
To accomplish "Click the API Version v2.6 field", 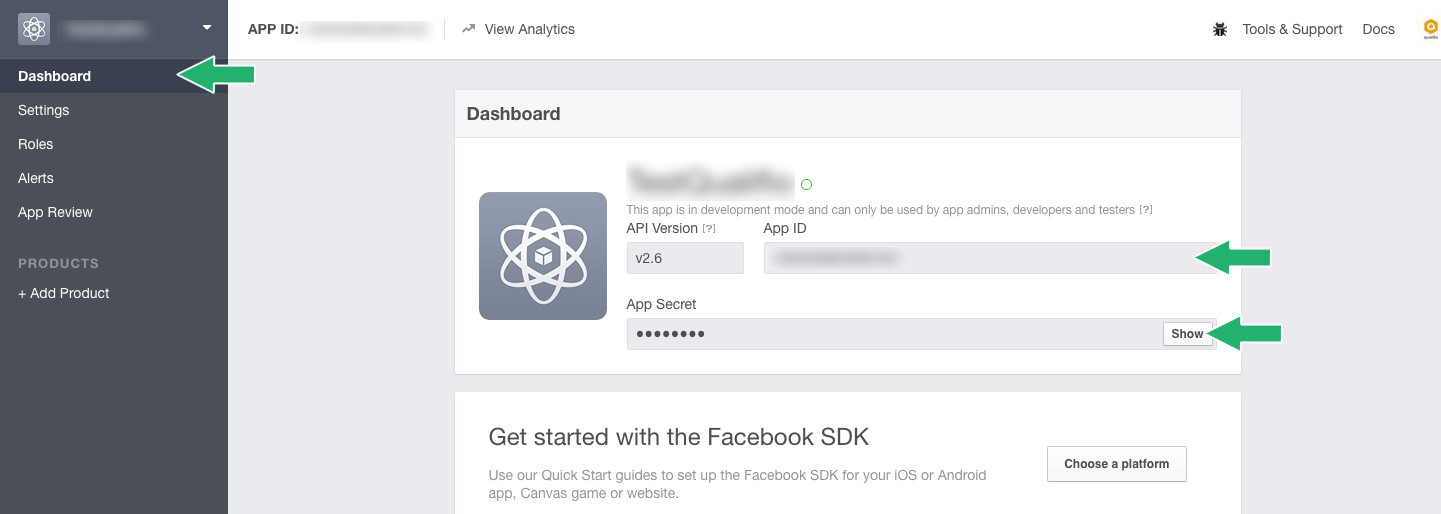I will 685,258.
